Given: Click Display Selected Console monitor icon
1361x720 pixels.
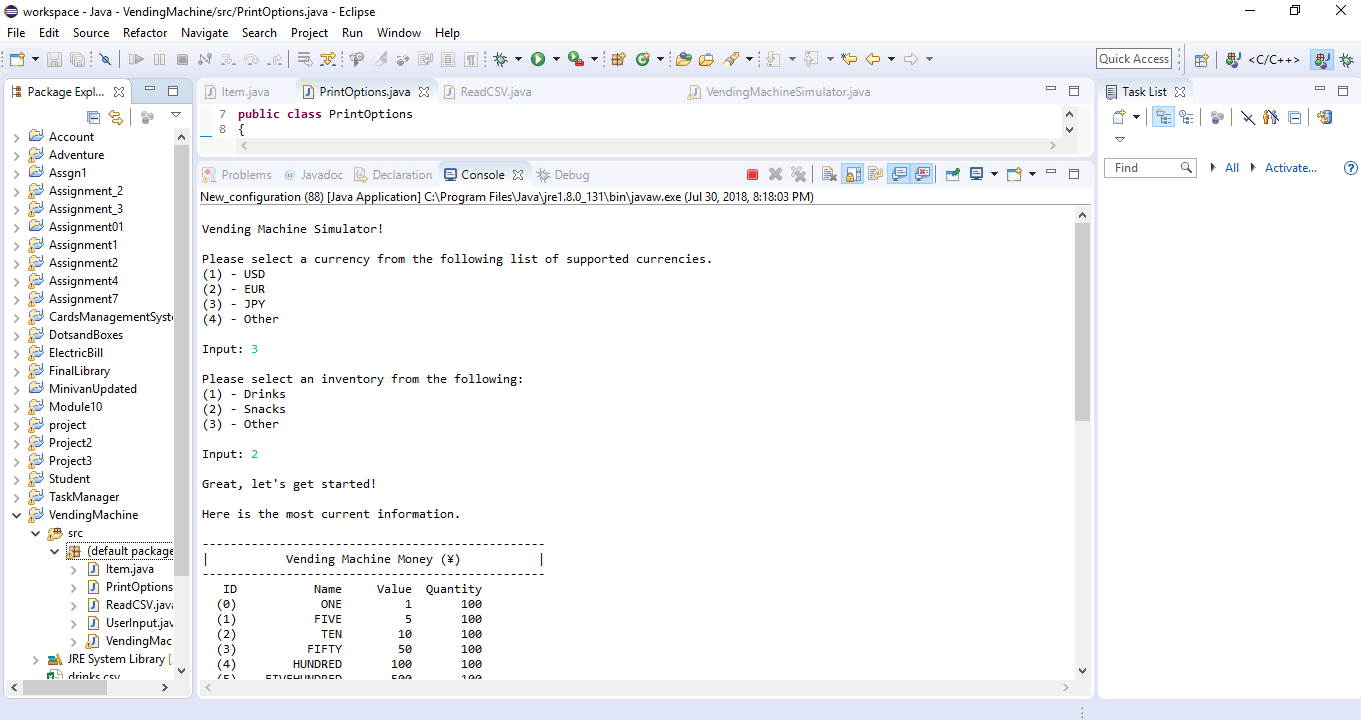Looking at the screenshot, I should pos(976,174).
